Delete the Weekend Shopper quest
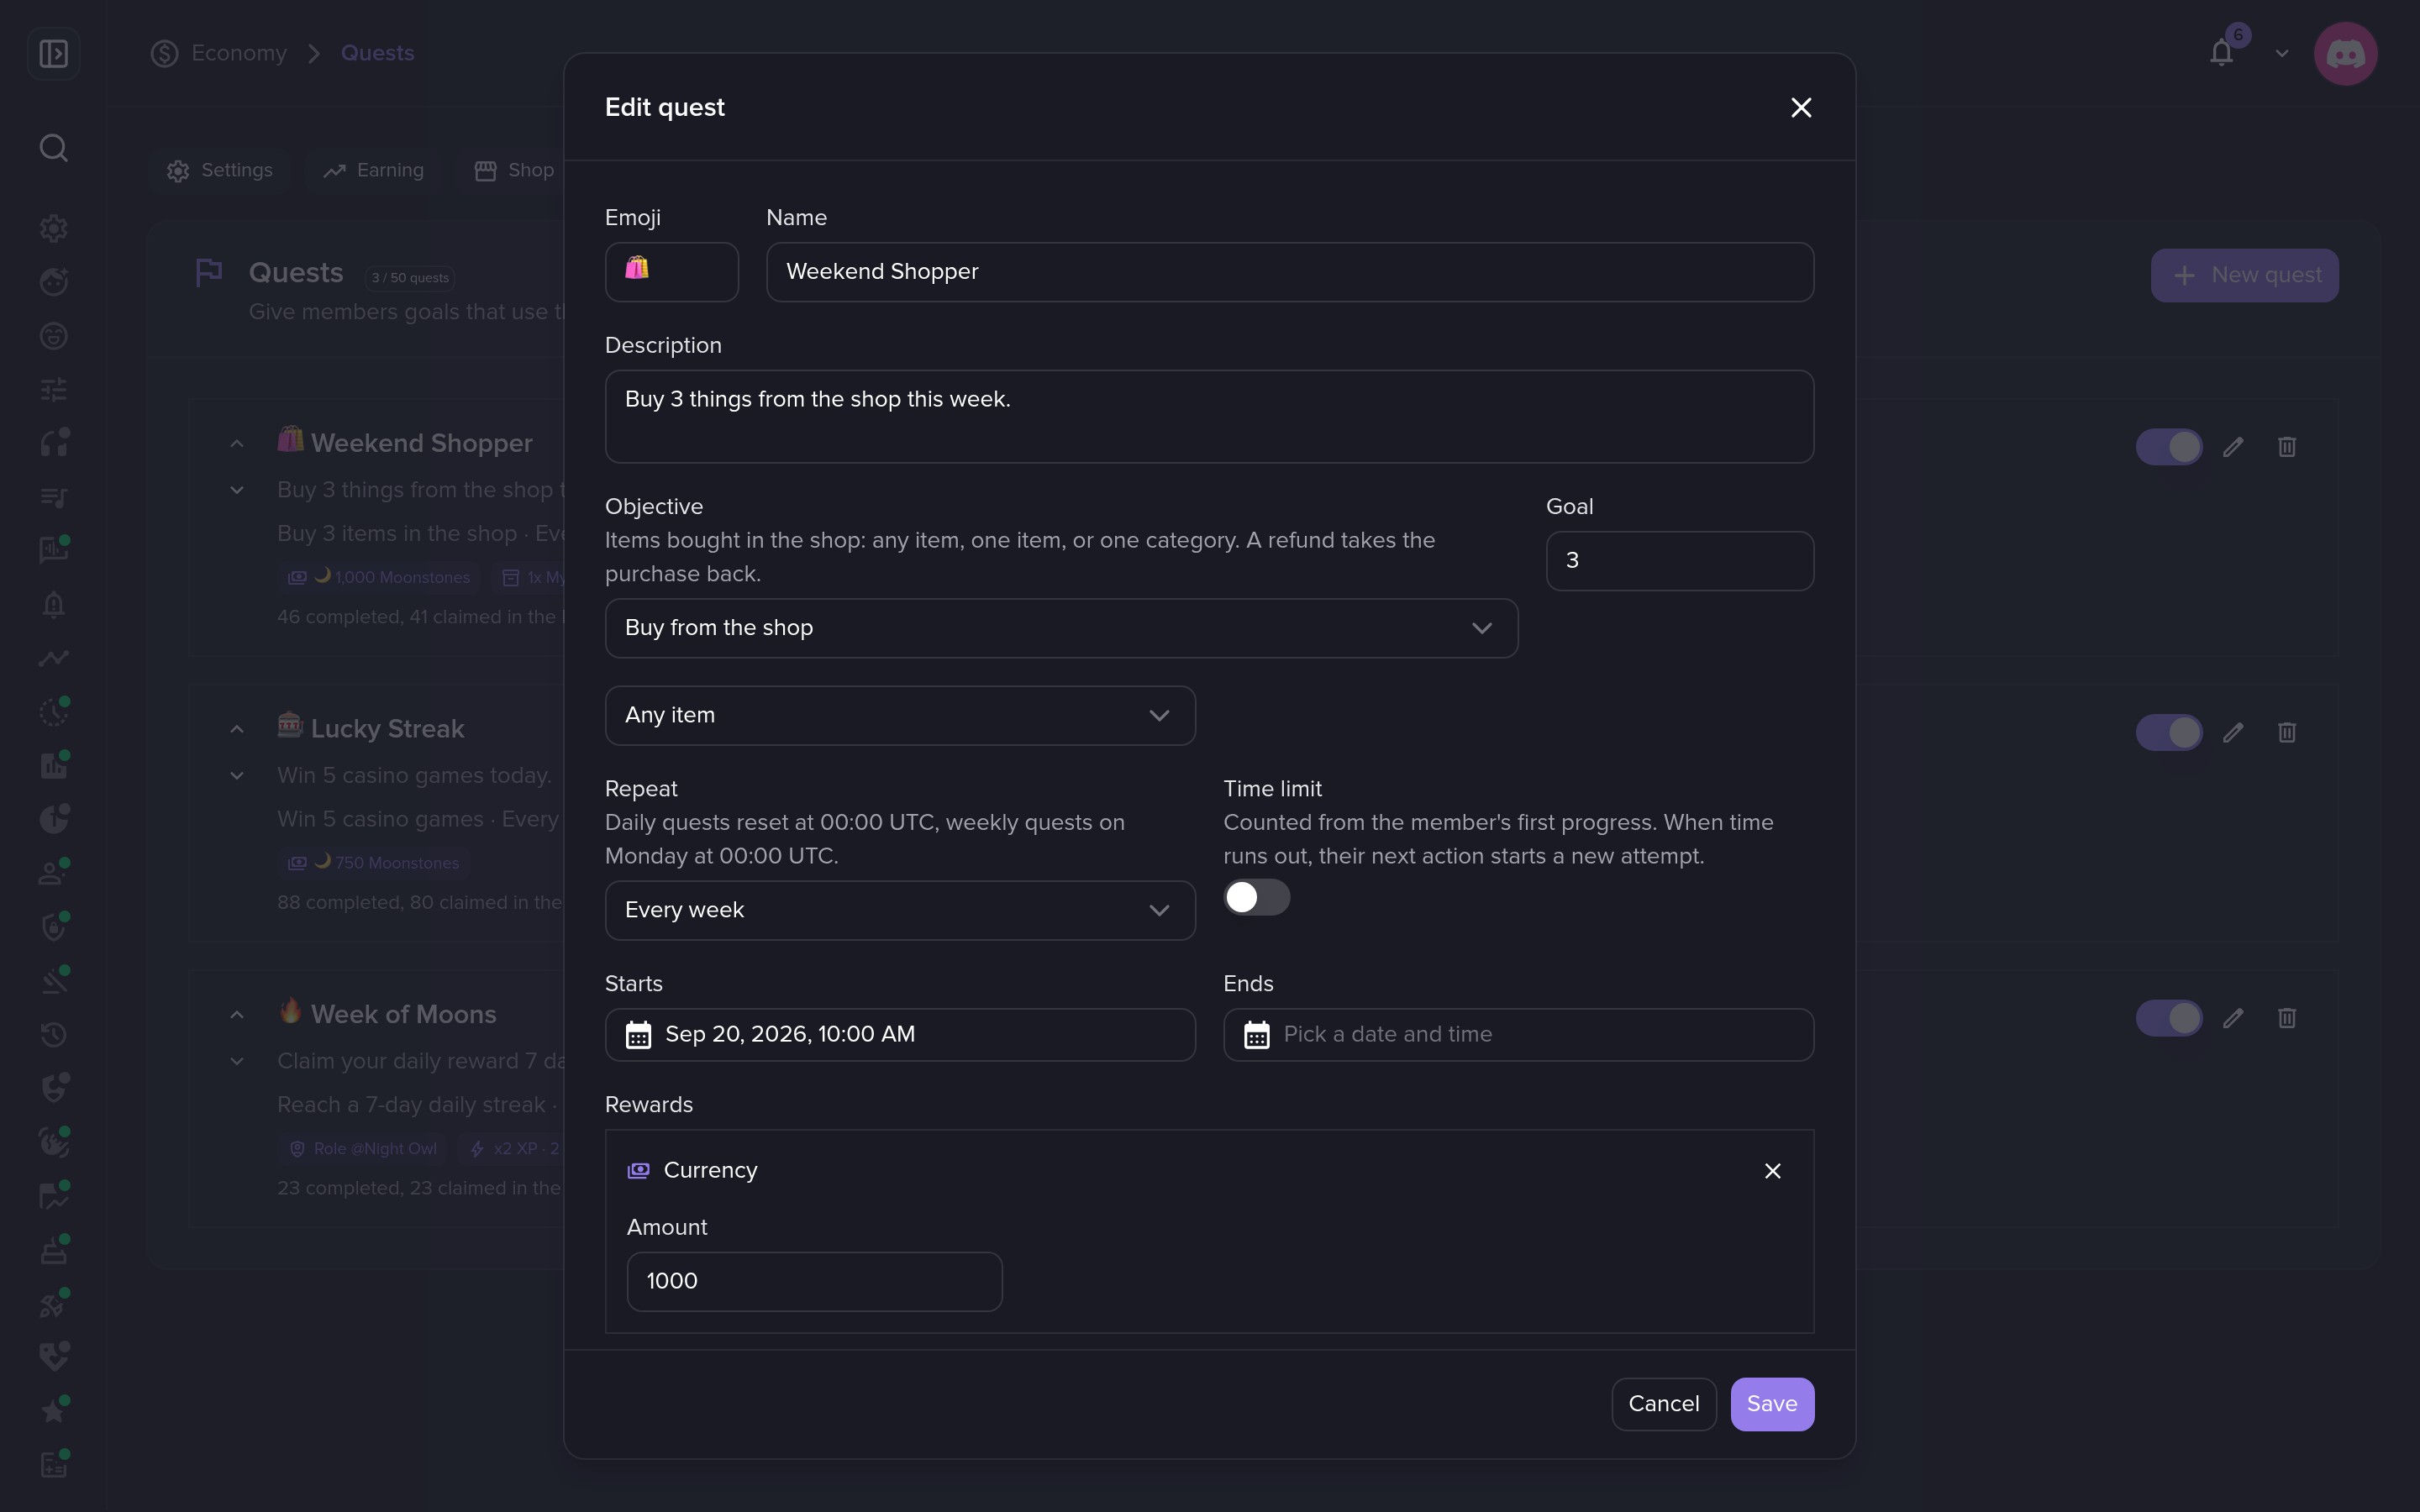Image resolution: width=2420 pixels, height=1512 pixels. [2286, 447]
